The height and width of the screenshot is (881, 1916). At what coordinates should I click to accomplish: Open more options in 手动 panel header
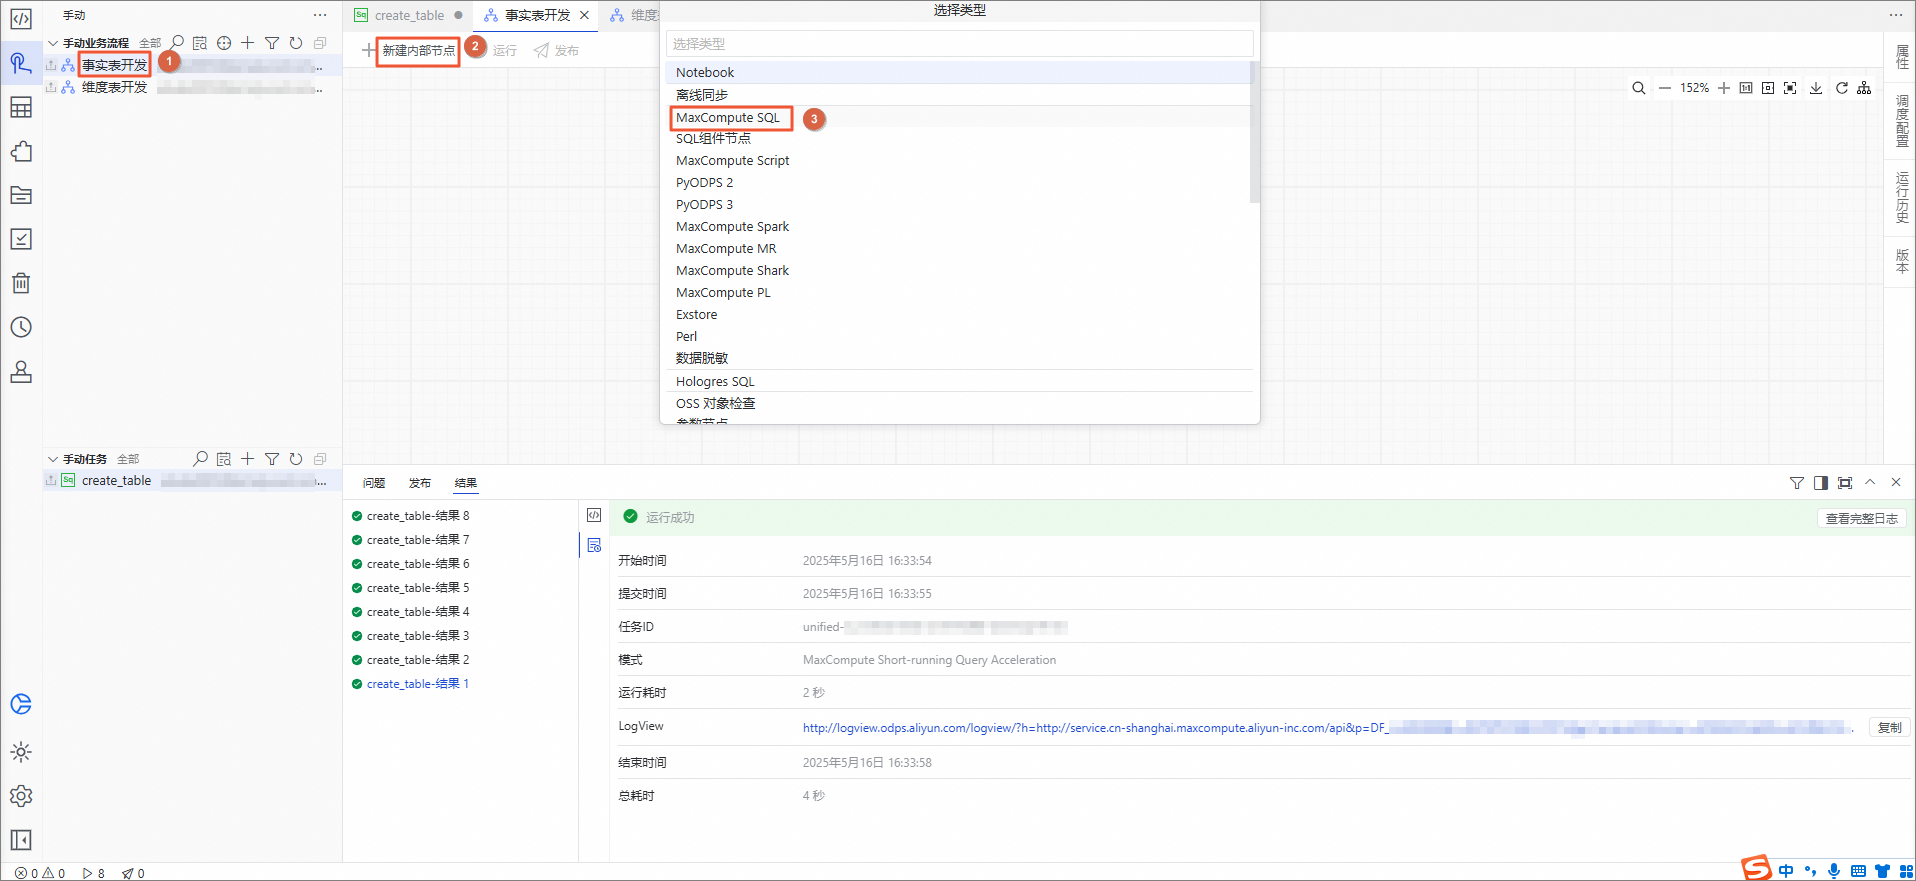click(x=320, y=15)
